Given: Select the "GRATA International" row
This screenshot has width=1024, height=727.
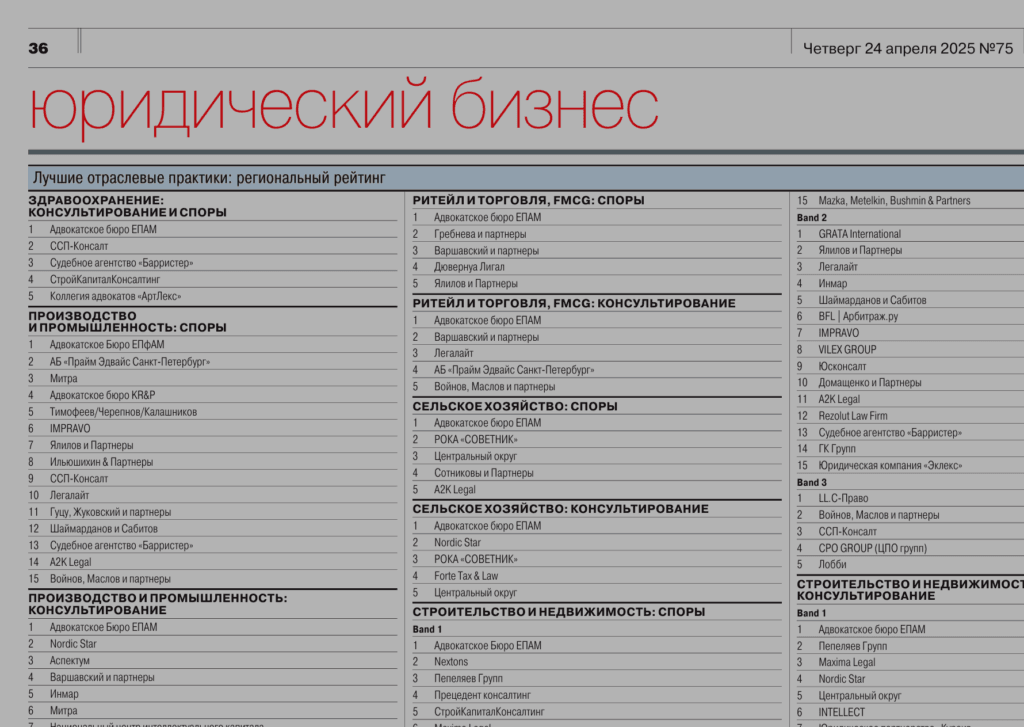Looking at the screenshot, I should coord(910,234).
